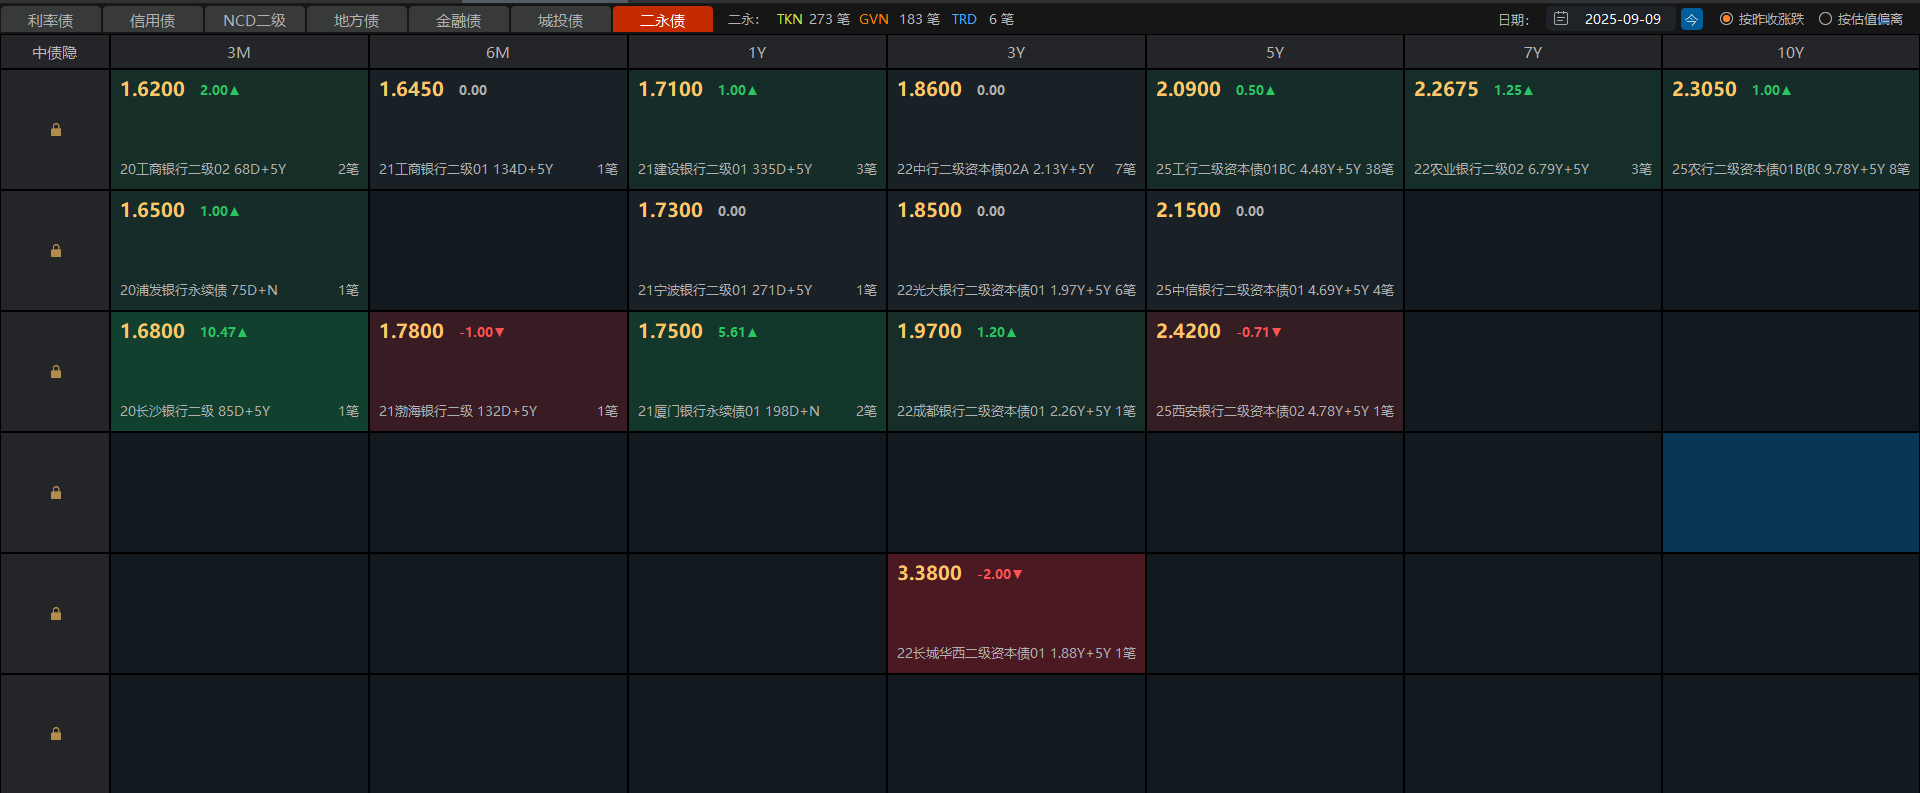The image size is (1920, 793).
Task: Click the blue 今 today button
Action: click(1692, 19)
